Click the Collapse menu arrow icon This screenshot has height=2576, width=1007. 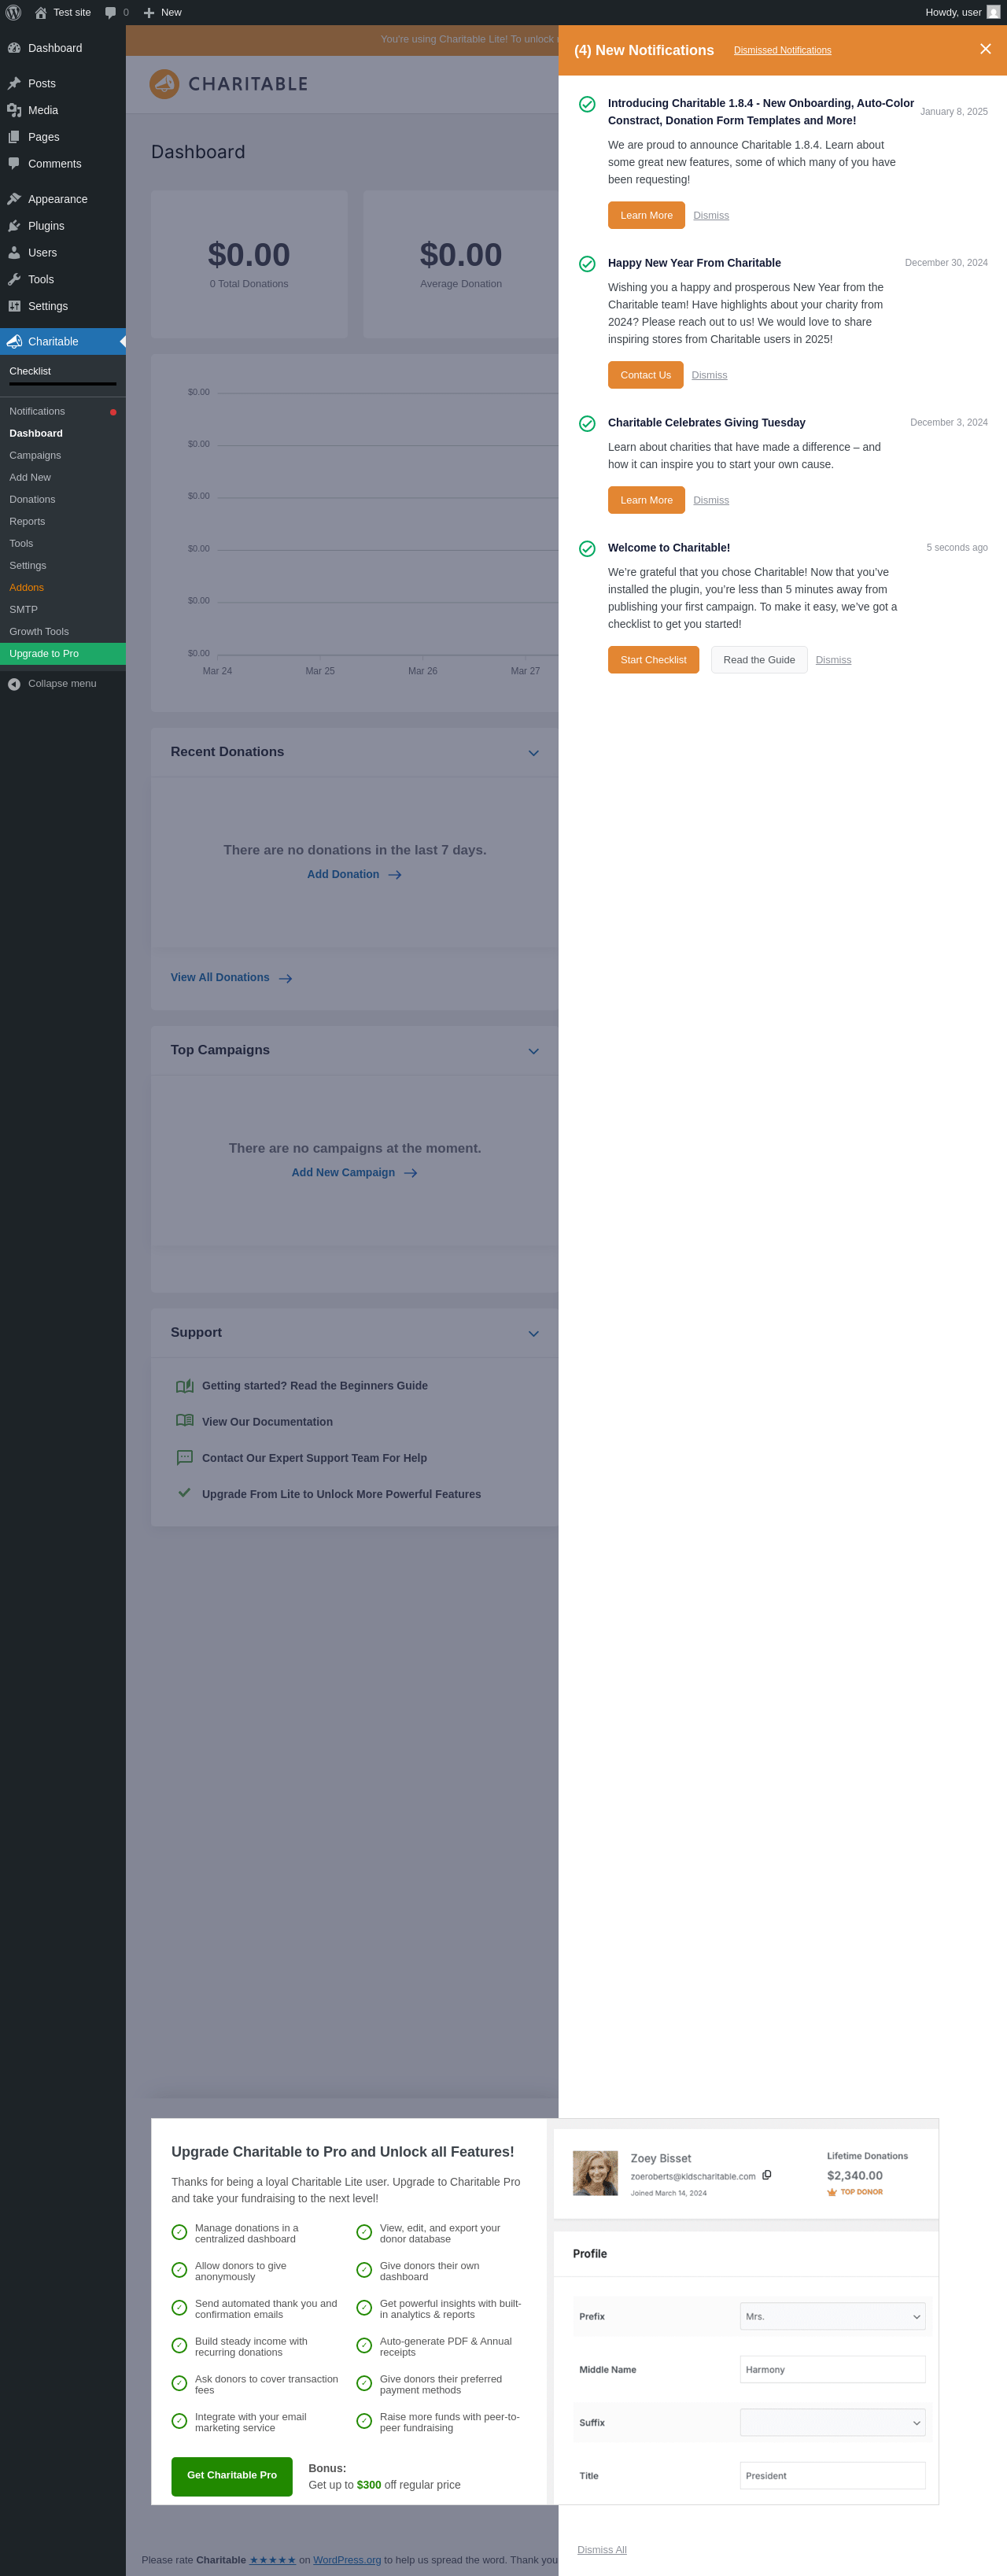click(x=14, y=684)
